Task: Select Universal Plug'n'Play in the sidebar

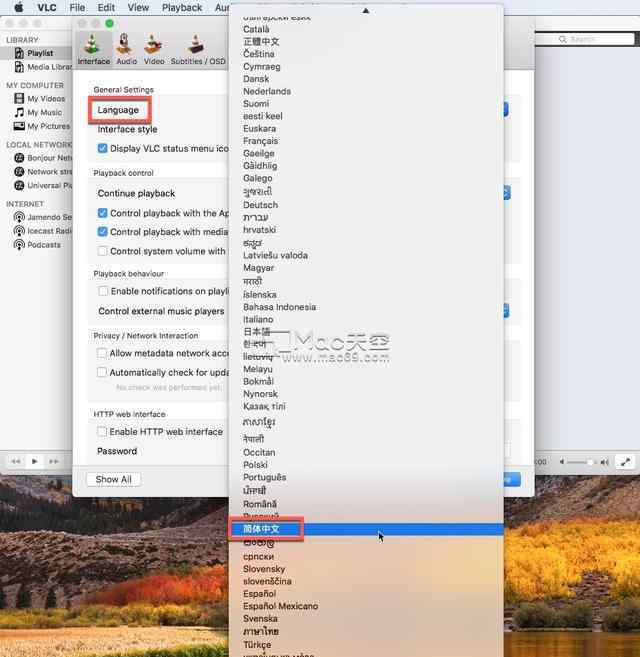Action: [43, 186]
